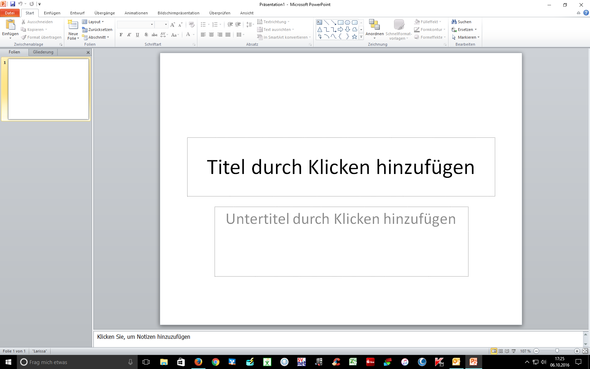Click the zoom slider handle in status bar
Viewport: 590px width, 369px height.
pyautogui.click(x=557, y=351)
